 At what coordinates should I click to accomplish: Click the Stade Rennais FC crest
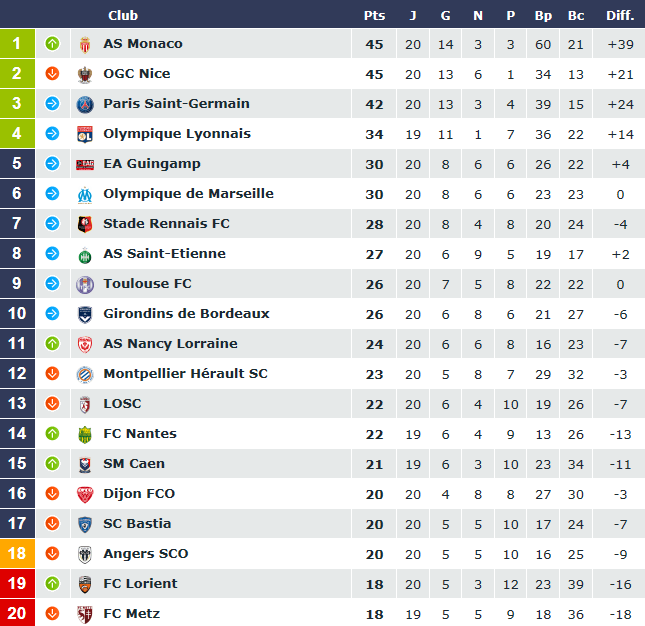click(x=85, y=225)
